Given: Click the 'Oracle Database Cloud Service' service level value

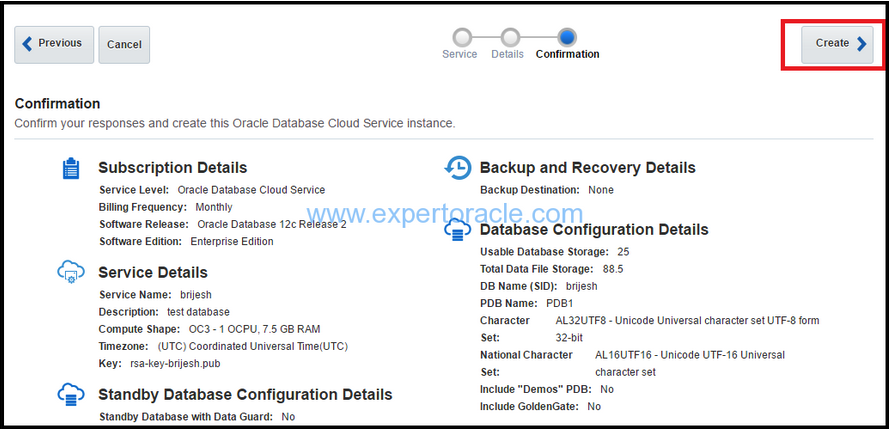Looking at the screenshot, I should (251, 190).
